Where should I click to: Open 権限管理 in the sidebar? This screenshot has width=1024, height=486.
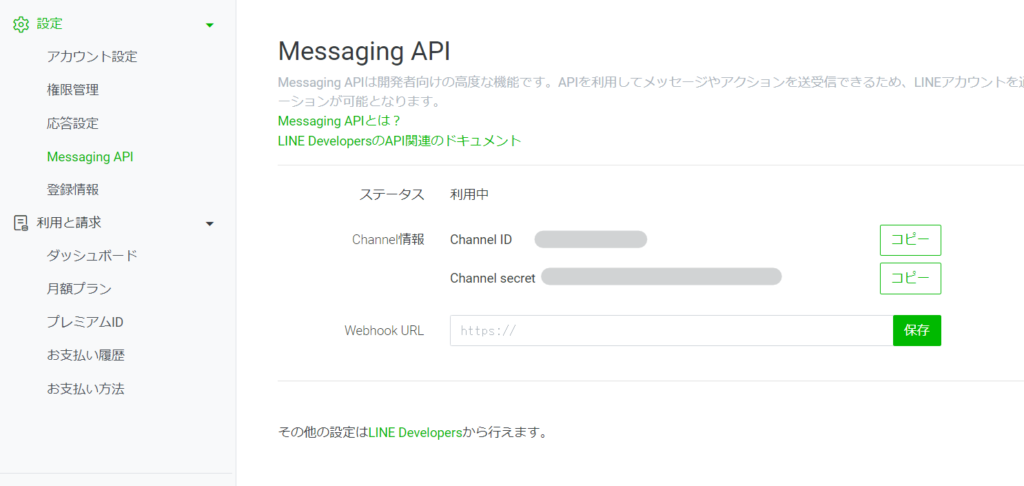tap(73, 90)
